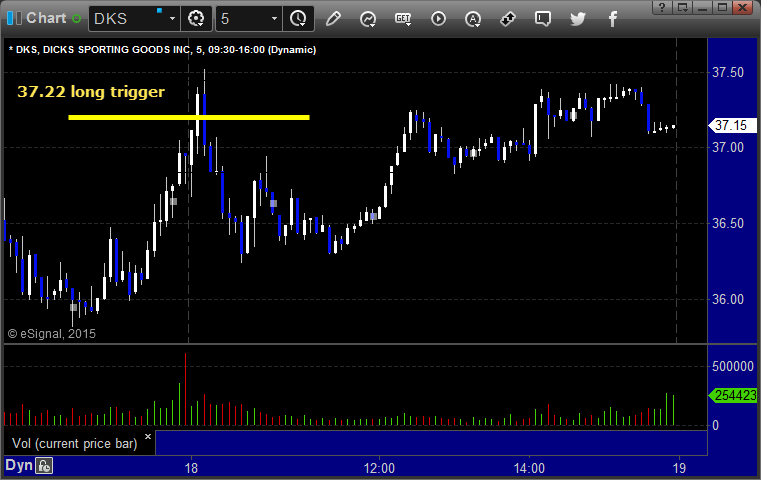Image resolution: width=761 pixels, height=480 pixels.
Task: Click the Chart title label
Action: coord(46,18)
